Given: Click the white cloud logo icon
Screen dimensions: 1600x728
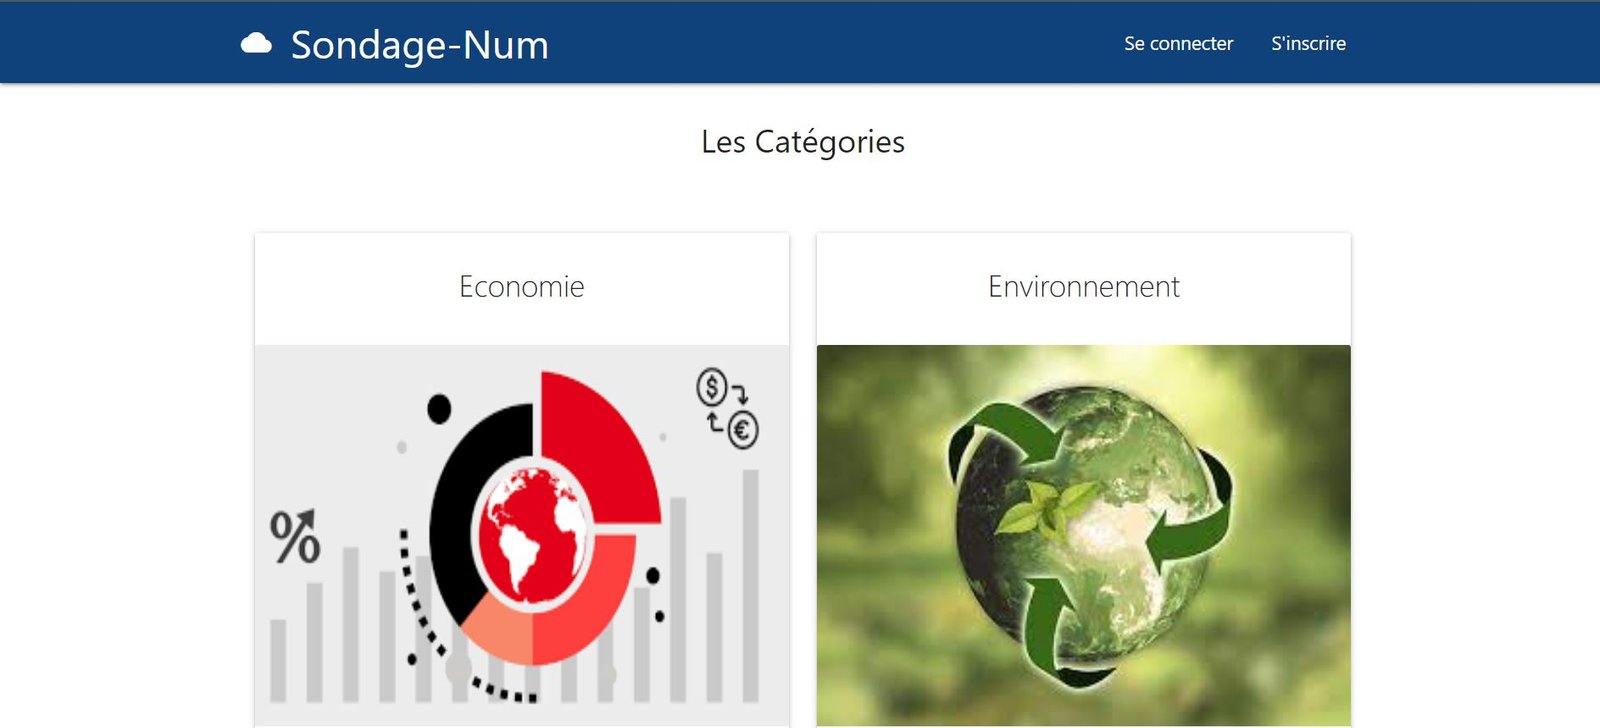Looking at the screenshot, I should tap(256, 44).
